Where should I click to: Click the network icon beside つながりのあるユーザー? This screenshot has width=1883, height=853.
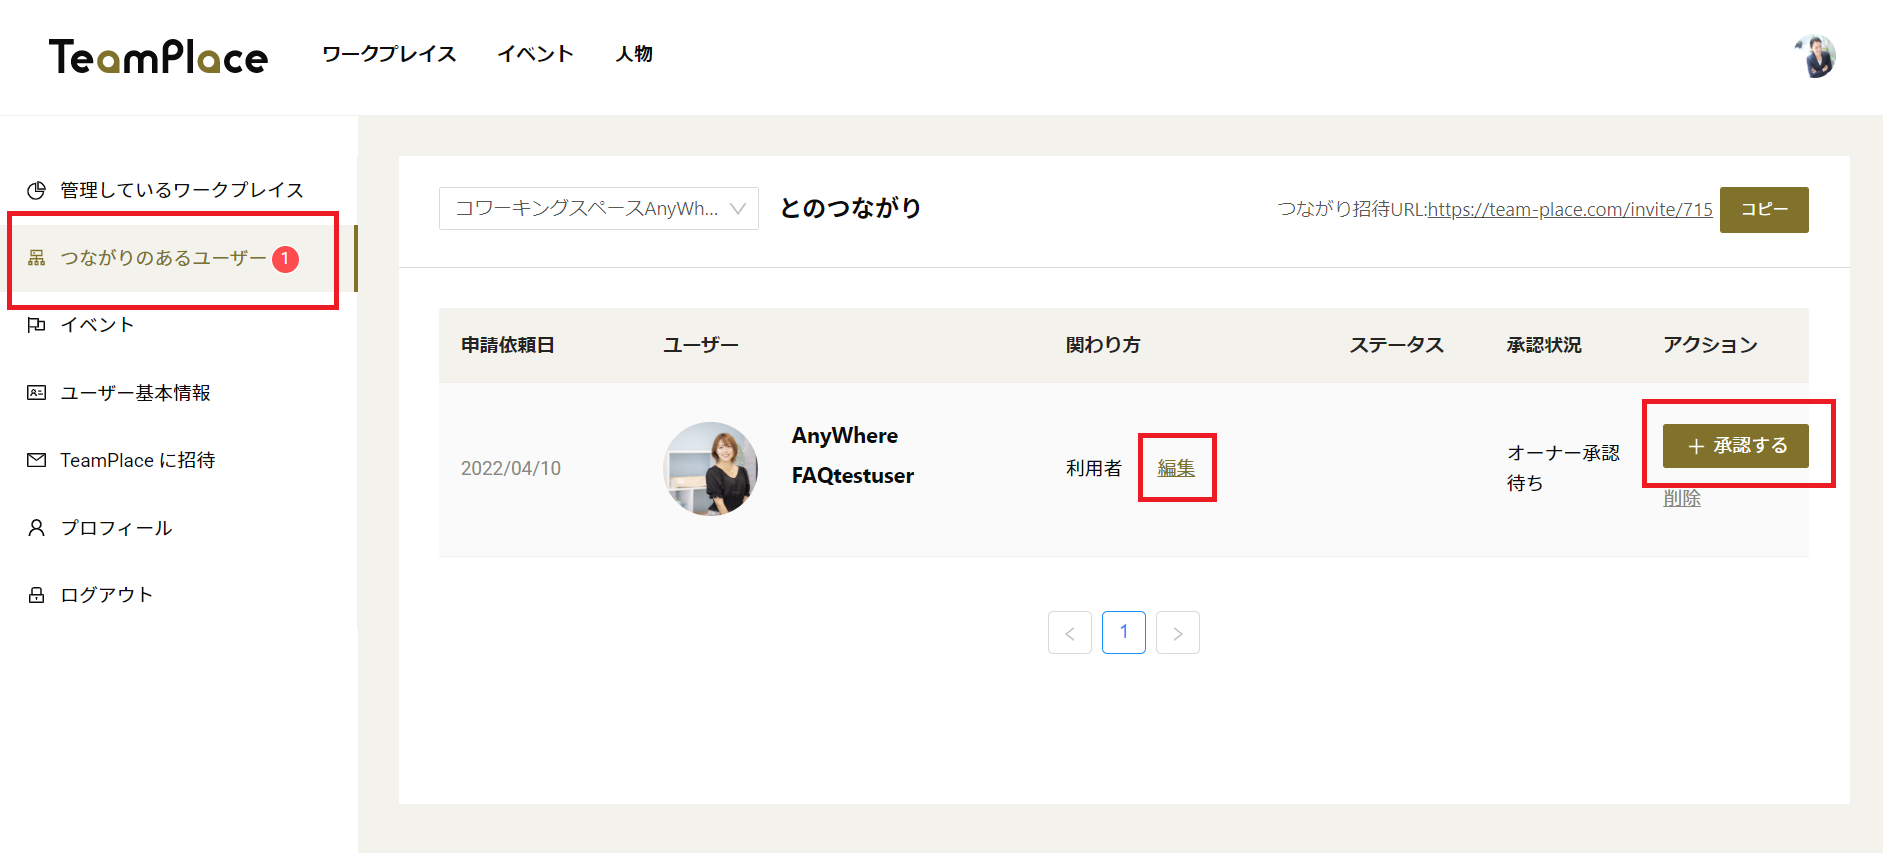click(x=37, y=258)
